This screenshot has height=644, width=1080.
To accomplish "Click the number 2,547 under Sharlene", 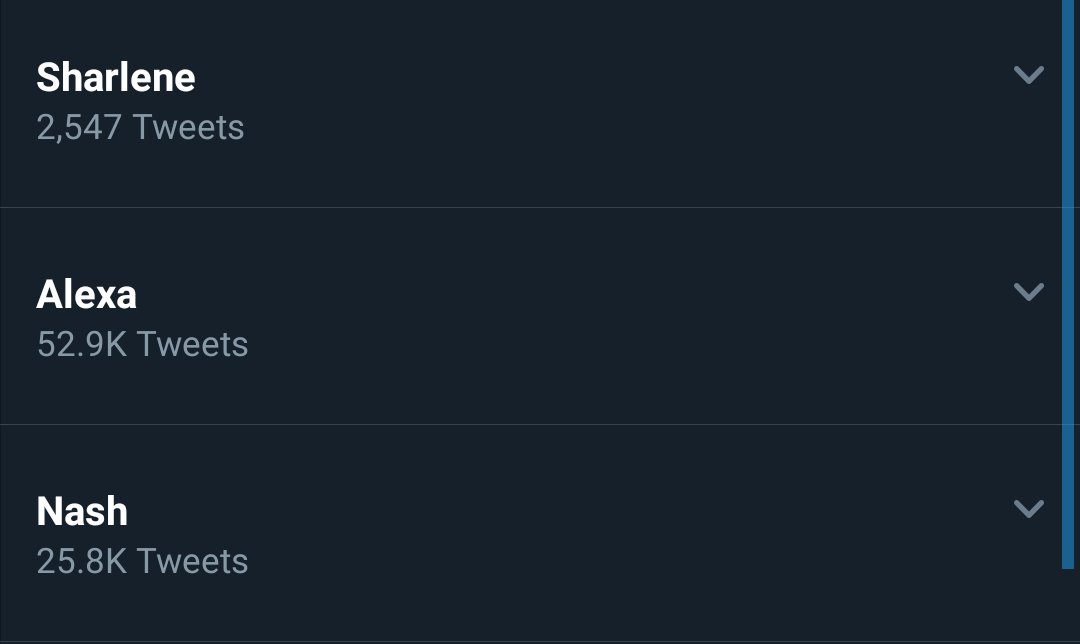I will [x=79, y=128].
